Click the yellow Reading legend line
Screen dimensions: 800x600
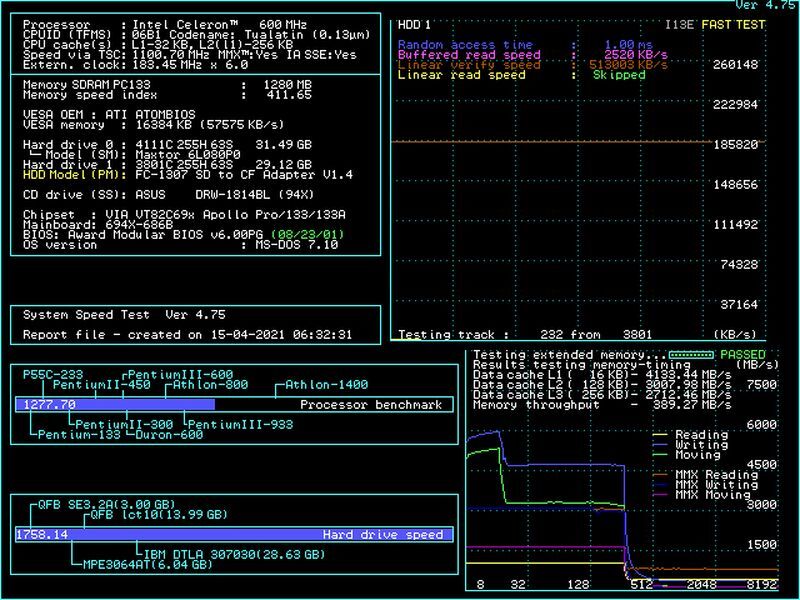pyautogui.click(x=660, y=435)
